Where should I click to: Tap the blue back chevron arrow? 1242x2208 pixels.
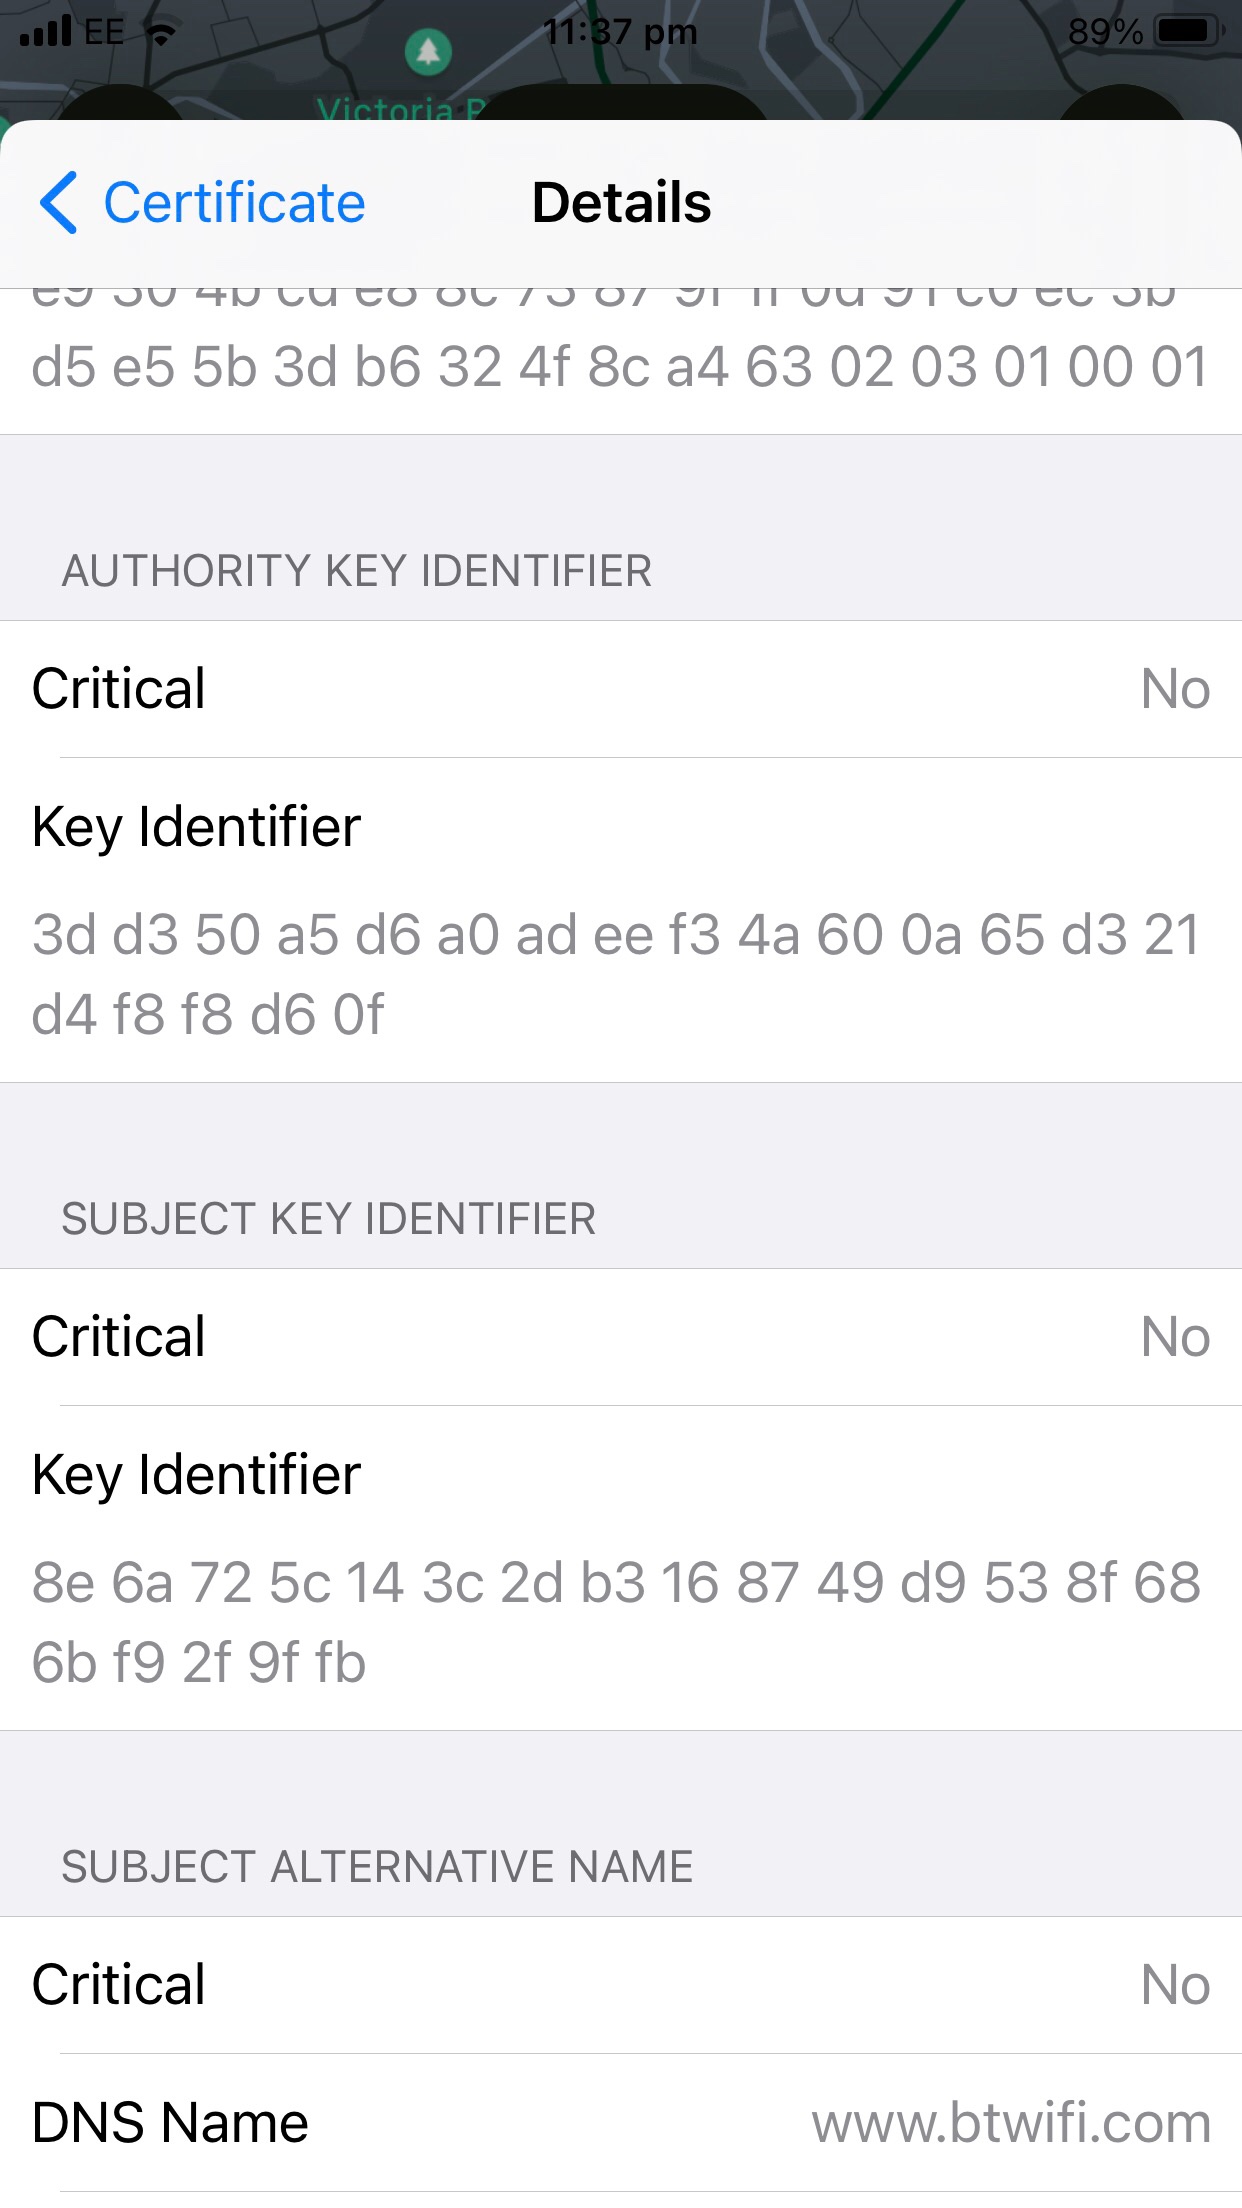[59, 202]
